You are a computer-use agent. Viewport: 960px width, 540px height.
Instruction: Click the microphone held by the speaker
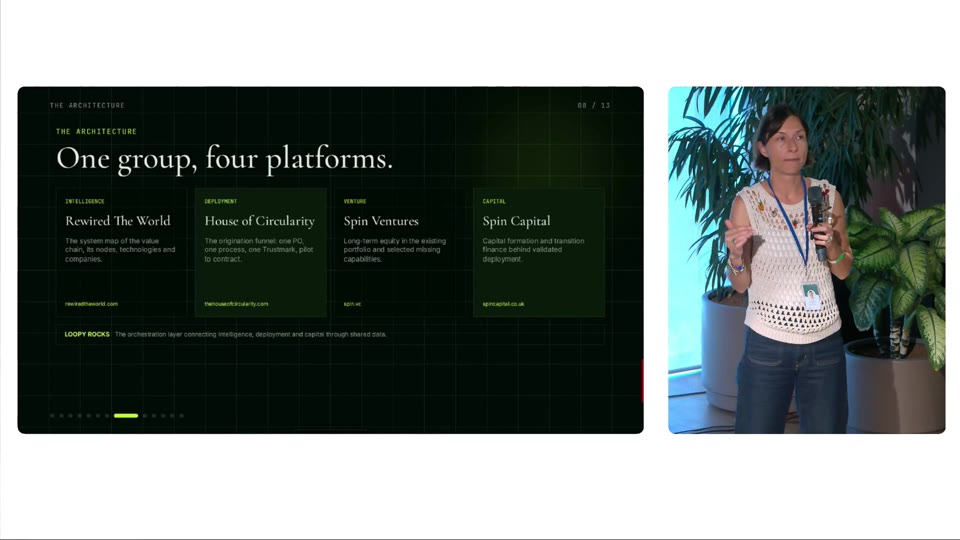[x=819, y=223]
